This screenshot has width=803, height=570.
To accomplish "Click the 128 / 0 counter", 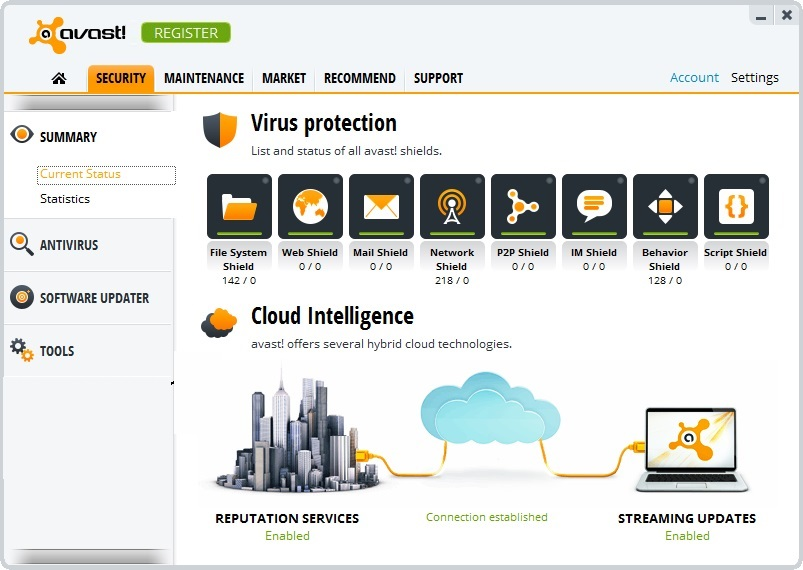I will point(665,281).
